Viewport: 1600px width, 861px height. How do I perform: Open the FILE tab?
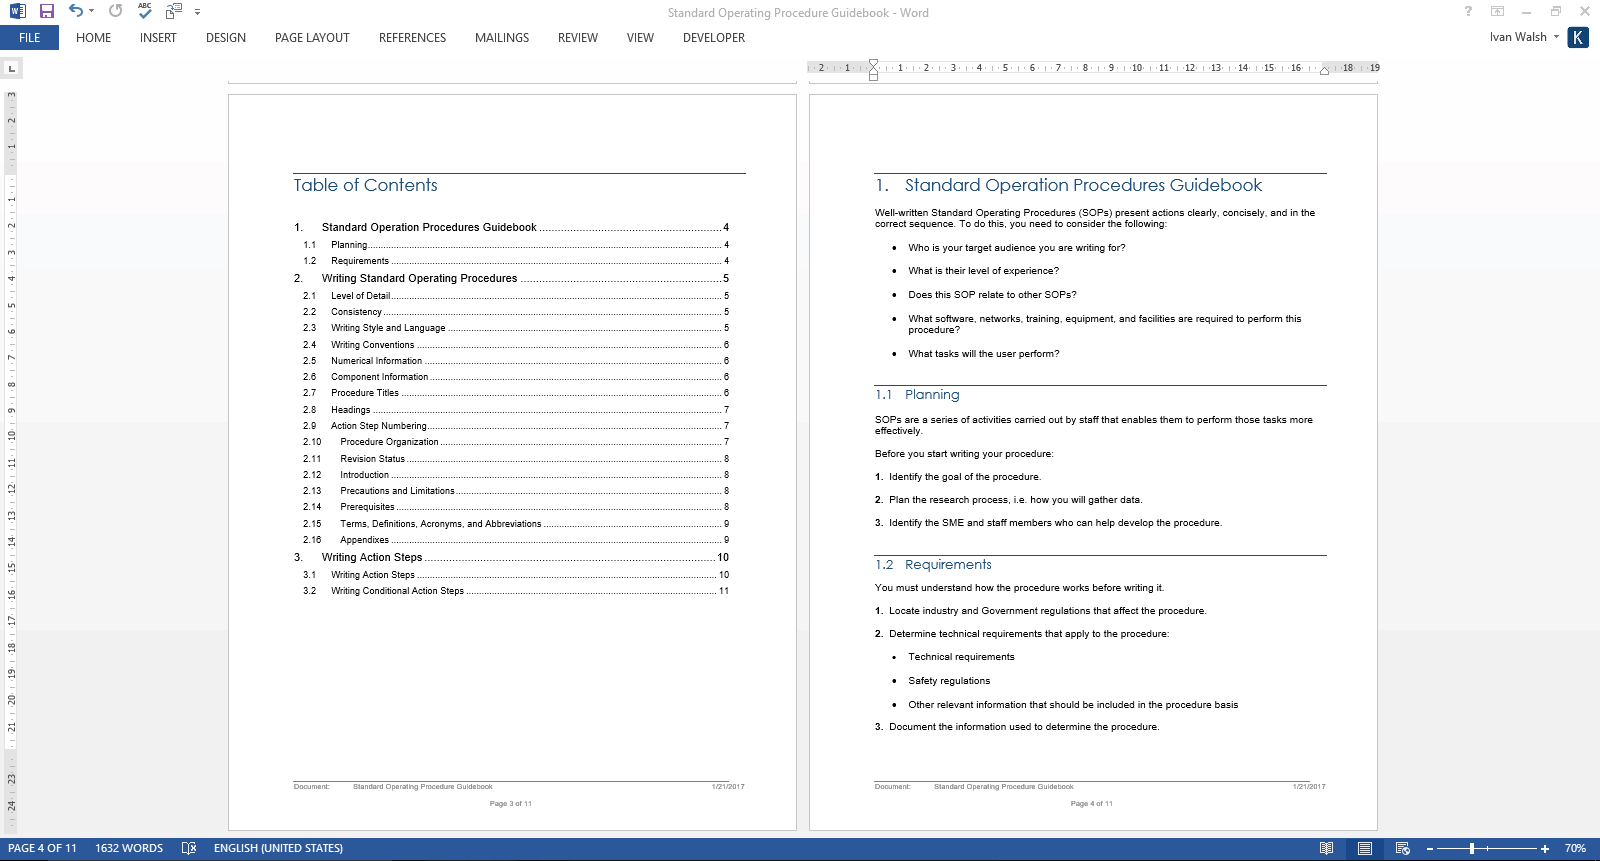[x=30, y=38]
